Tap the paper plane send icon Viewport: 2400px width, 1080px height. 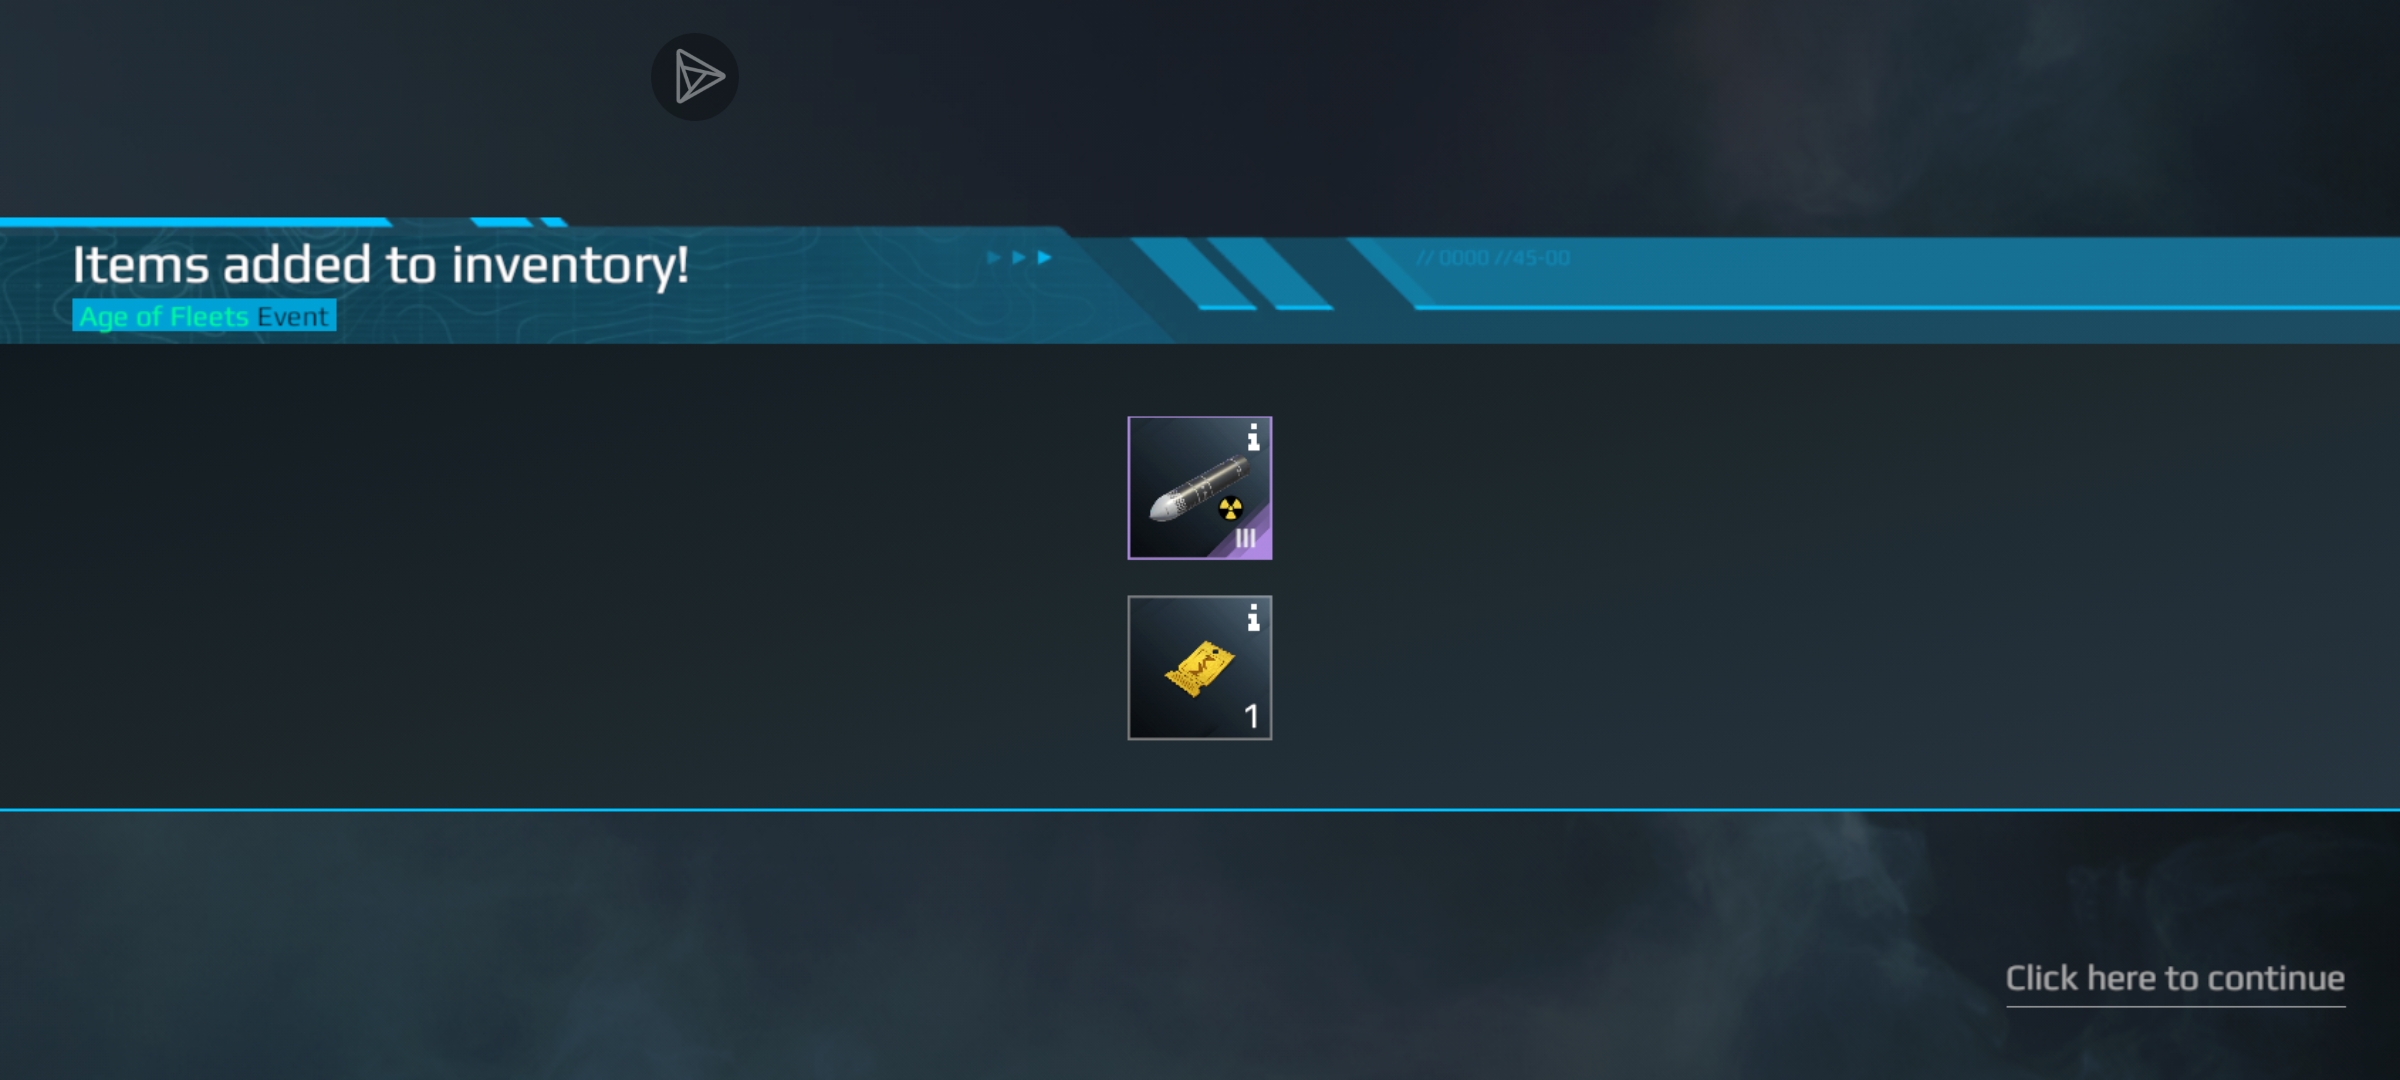tap(695, 77)
